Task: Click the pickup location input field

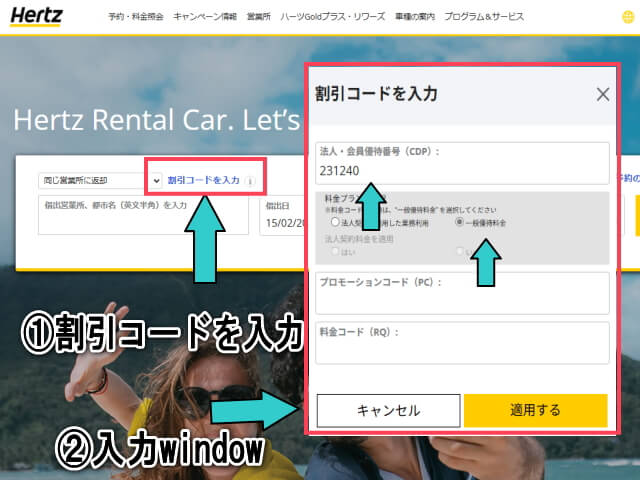Action: (143, 215)
